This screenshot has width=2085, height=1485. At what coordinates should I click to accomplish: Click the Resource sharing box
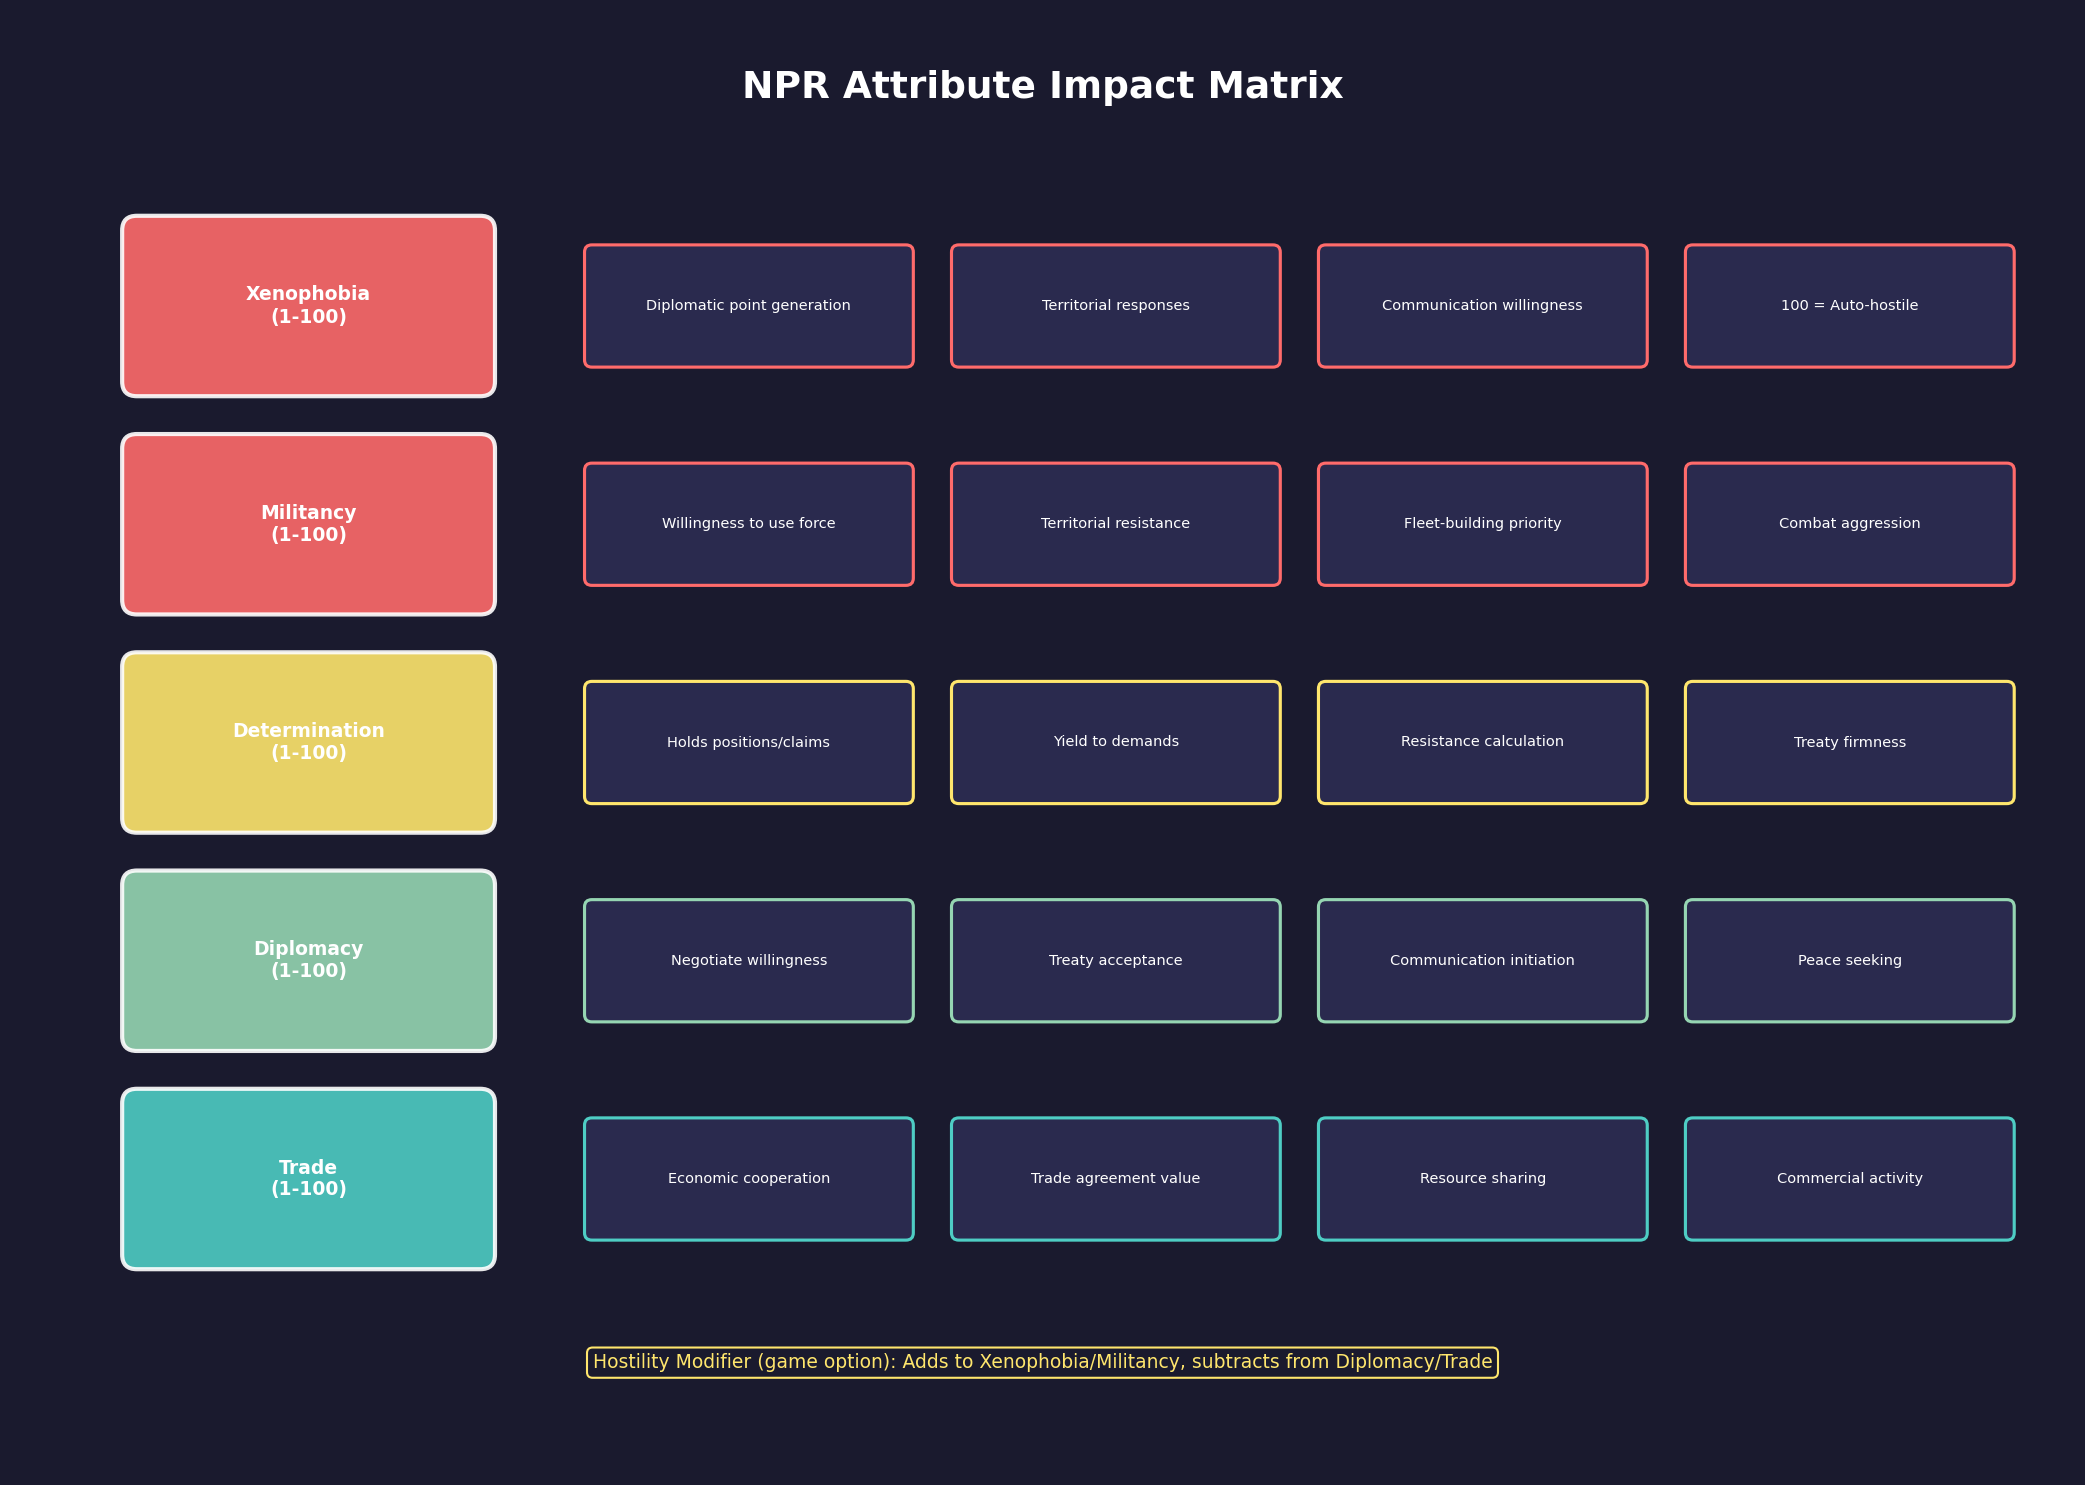(1482, 1178)
